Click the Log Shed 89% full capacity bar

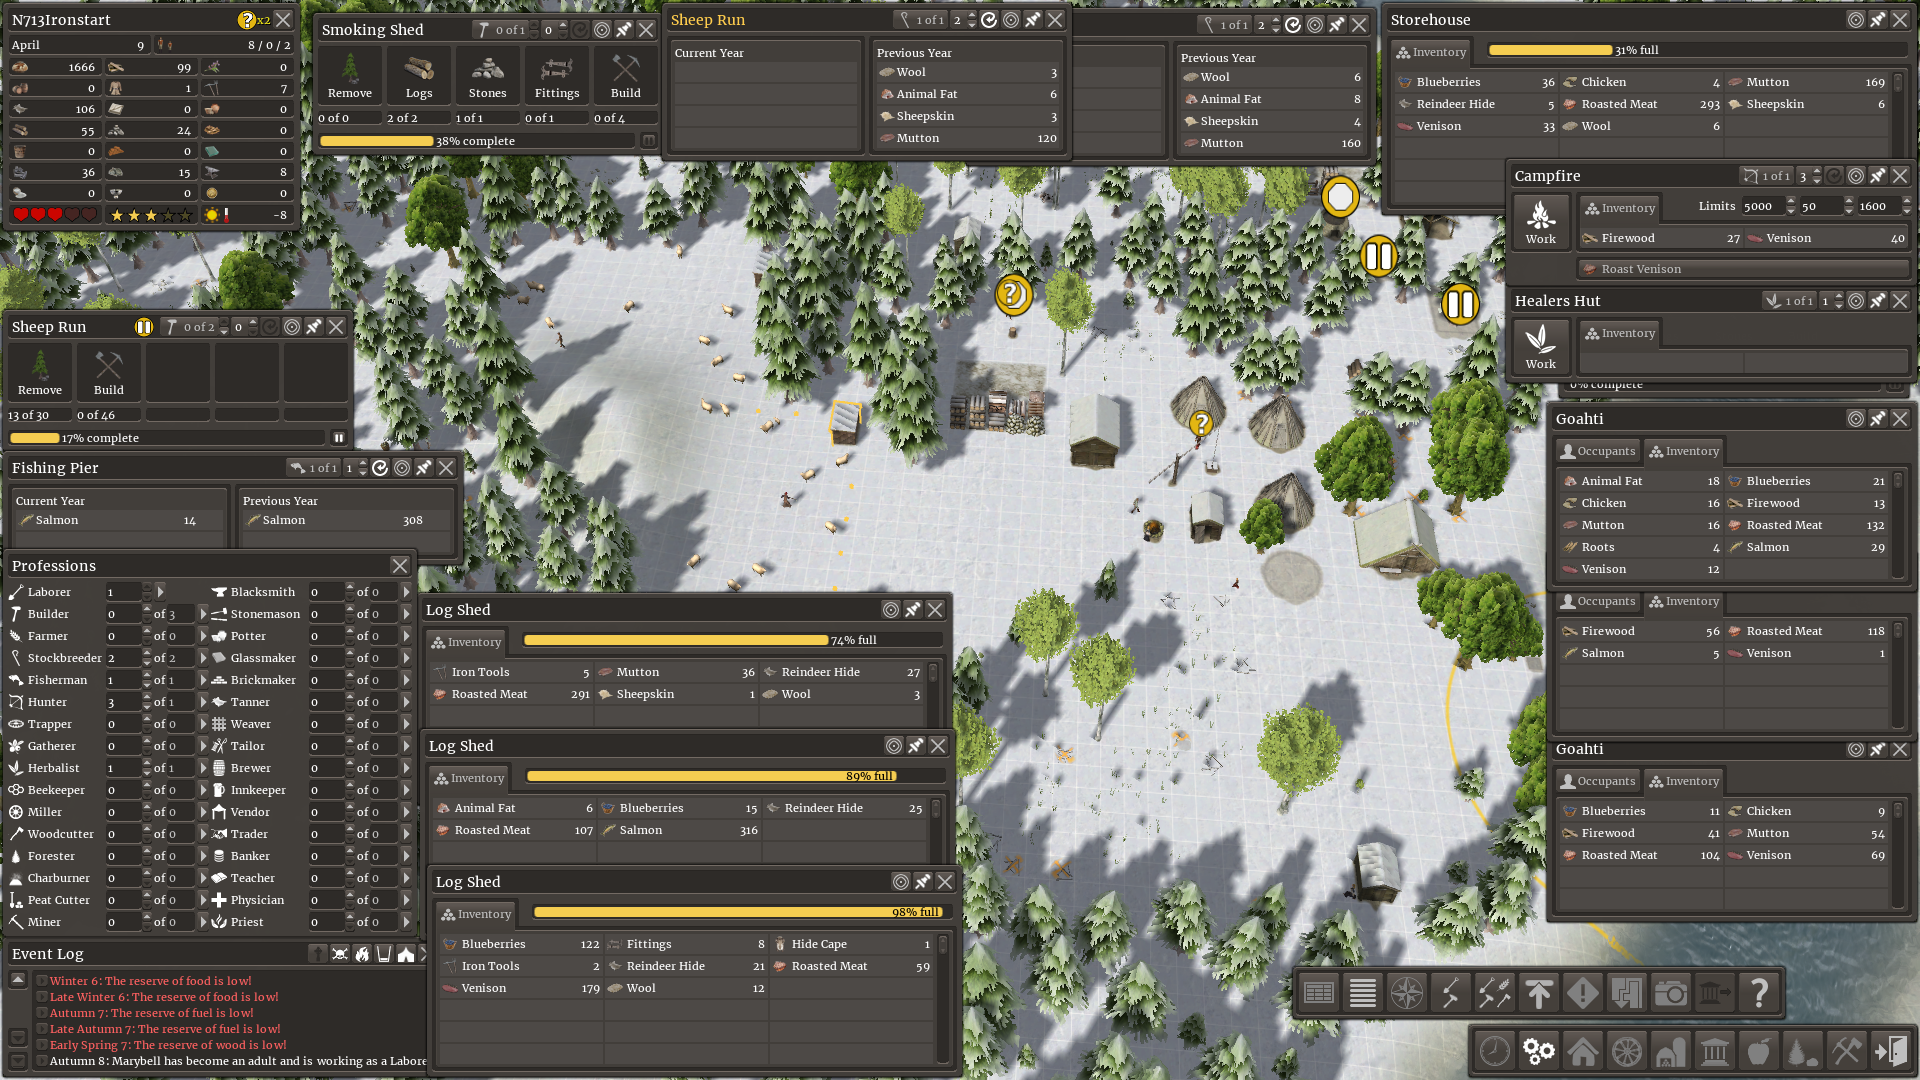click(735, 776)
